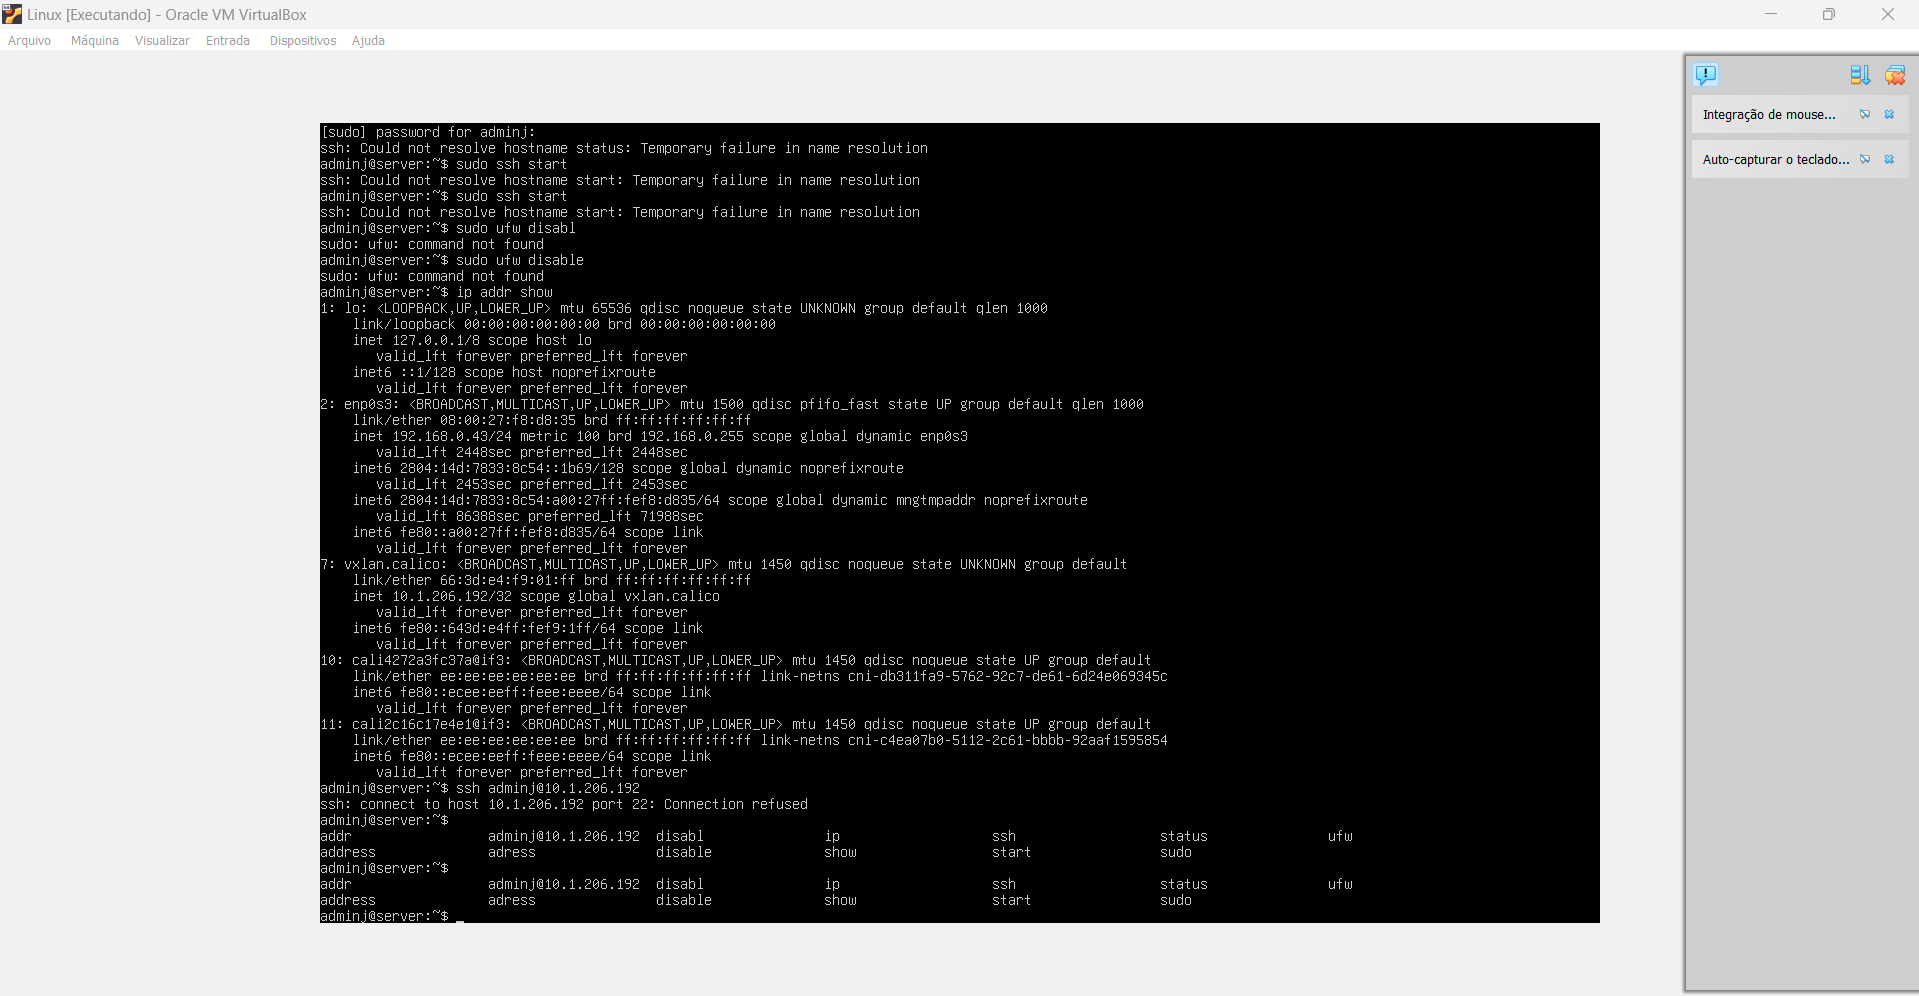Click the VirtualBox icon in the title bar
This screenshot has height=996, width=1919.
(12, 14)
